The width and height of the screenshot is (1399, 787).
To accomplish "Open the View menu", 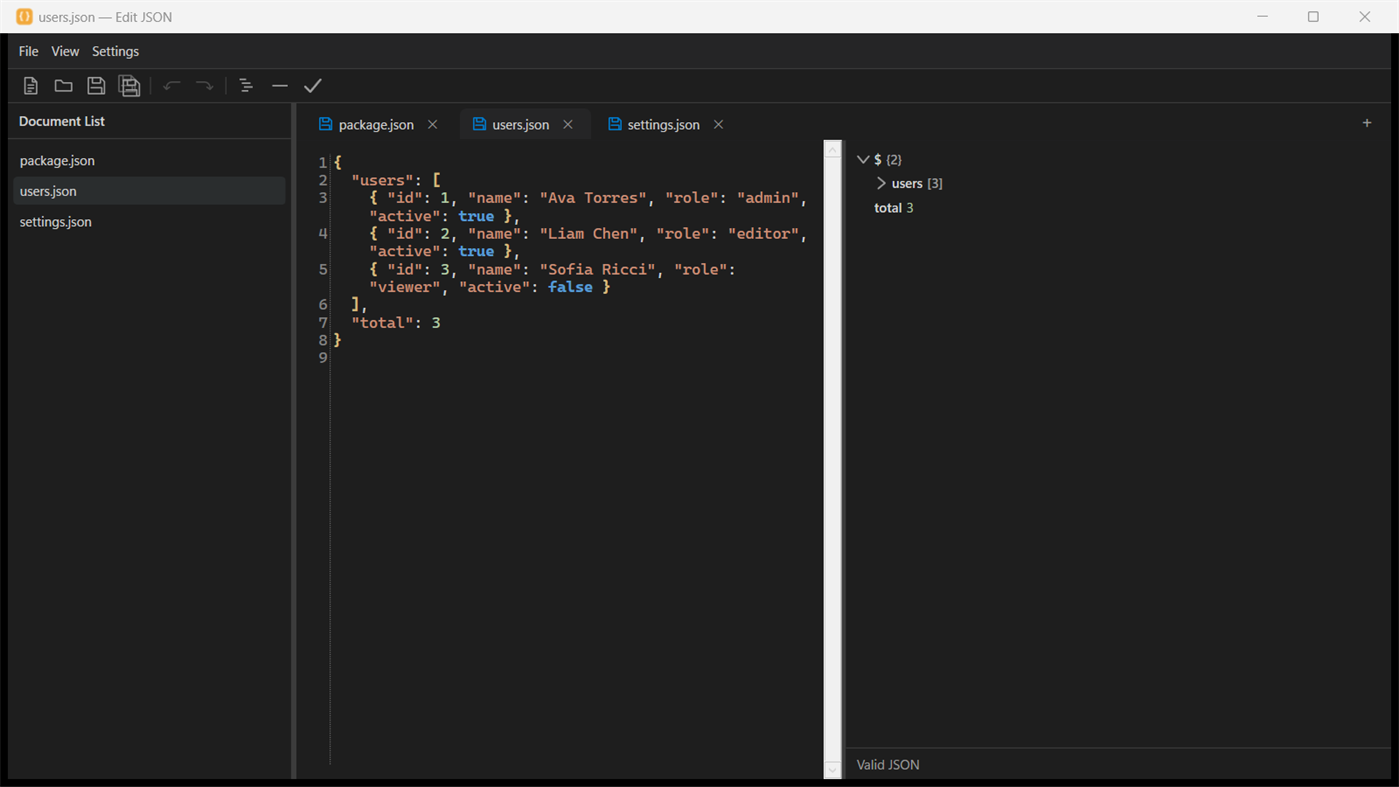I will click(65, 51).
